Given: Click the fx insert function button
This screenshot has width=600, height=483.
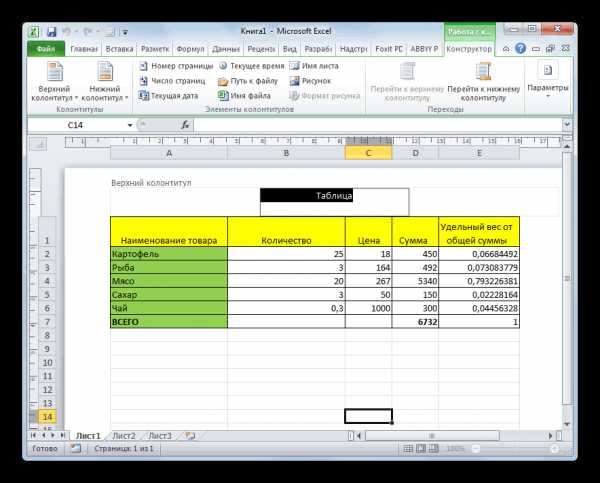Looking at the screenshot, I should [x=185, y=125].
